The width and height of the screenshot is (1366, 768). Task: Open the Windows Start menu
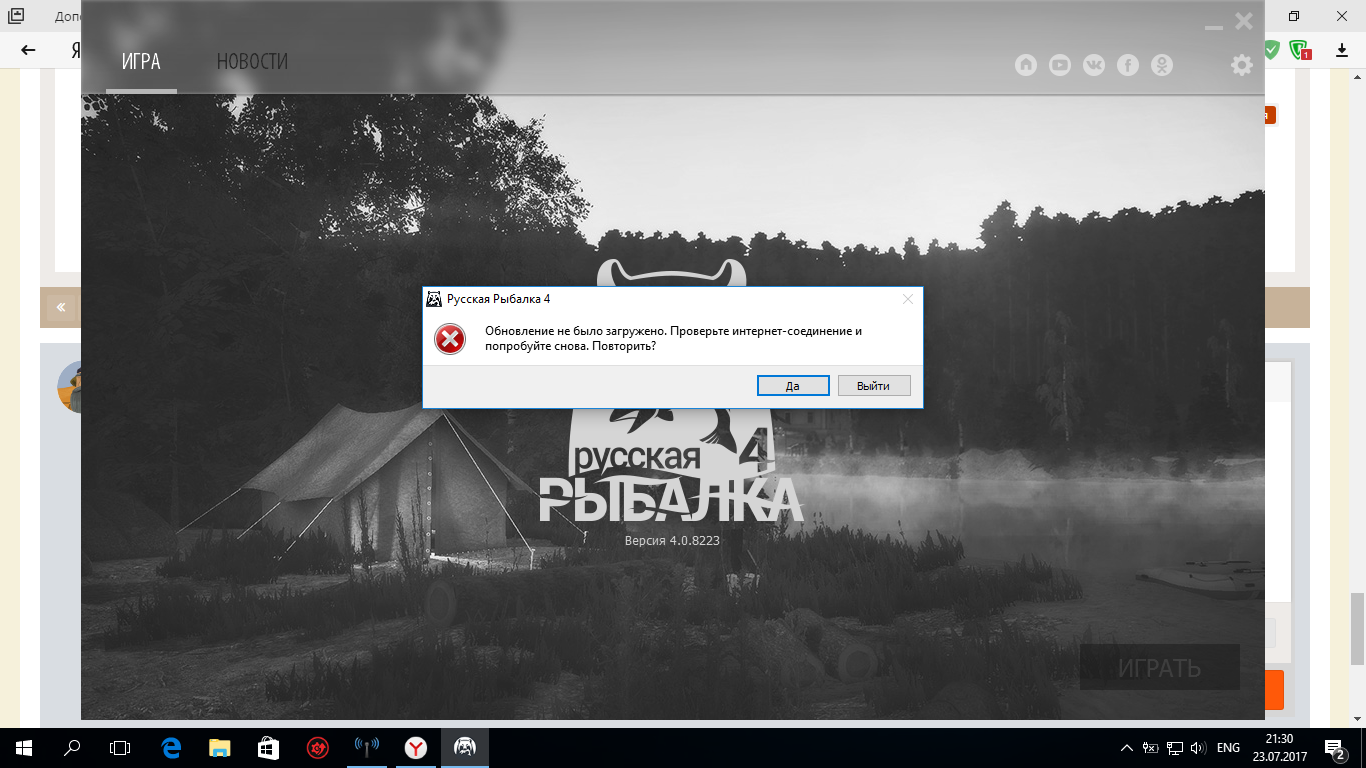point(23,747)
